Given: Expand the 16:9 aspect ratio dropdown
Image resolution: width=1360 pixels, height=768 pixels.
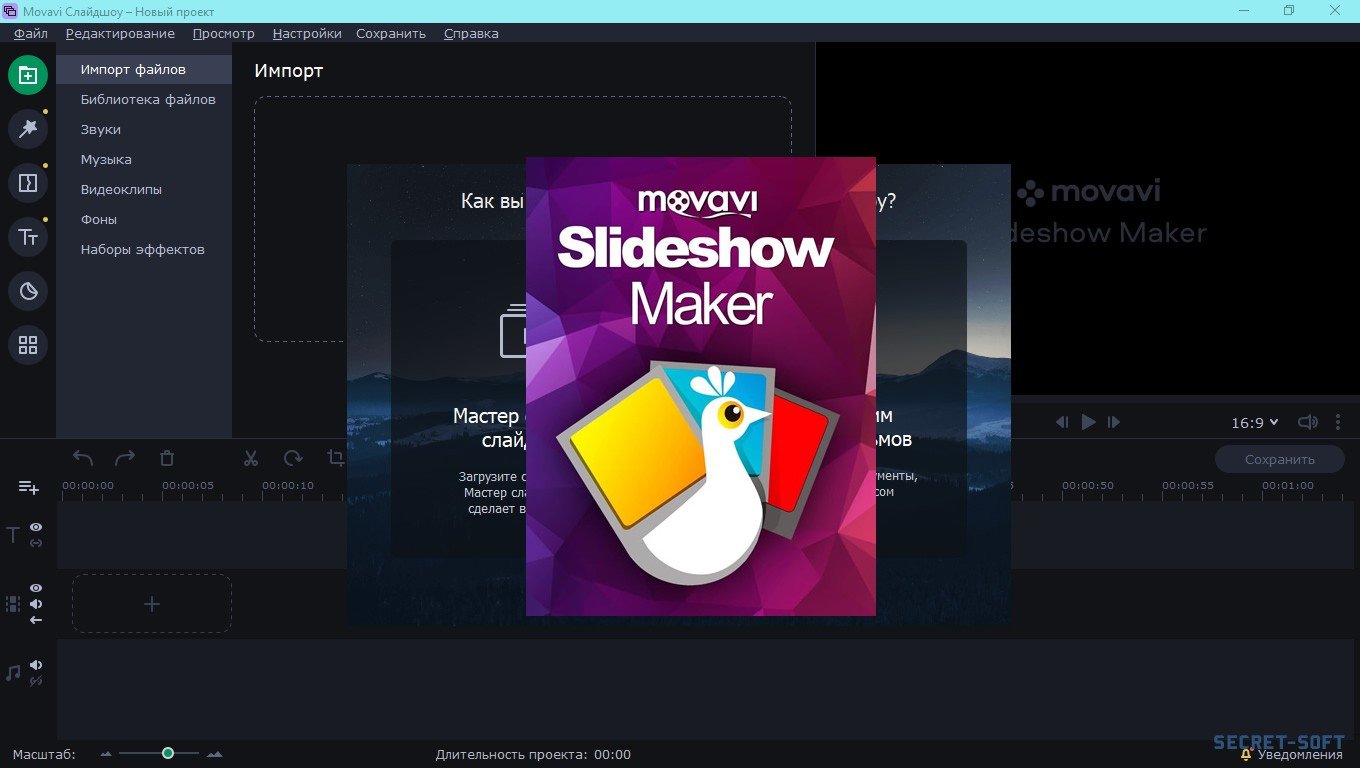Looking at the screenshot, I should click(x=1254, y=423).
